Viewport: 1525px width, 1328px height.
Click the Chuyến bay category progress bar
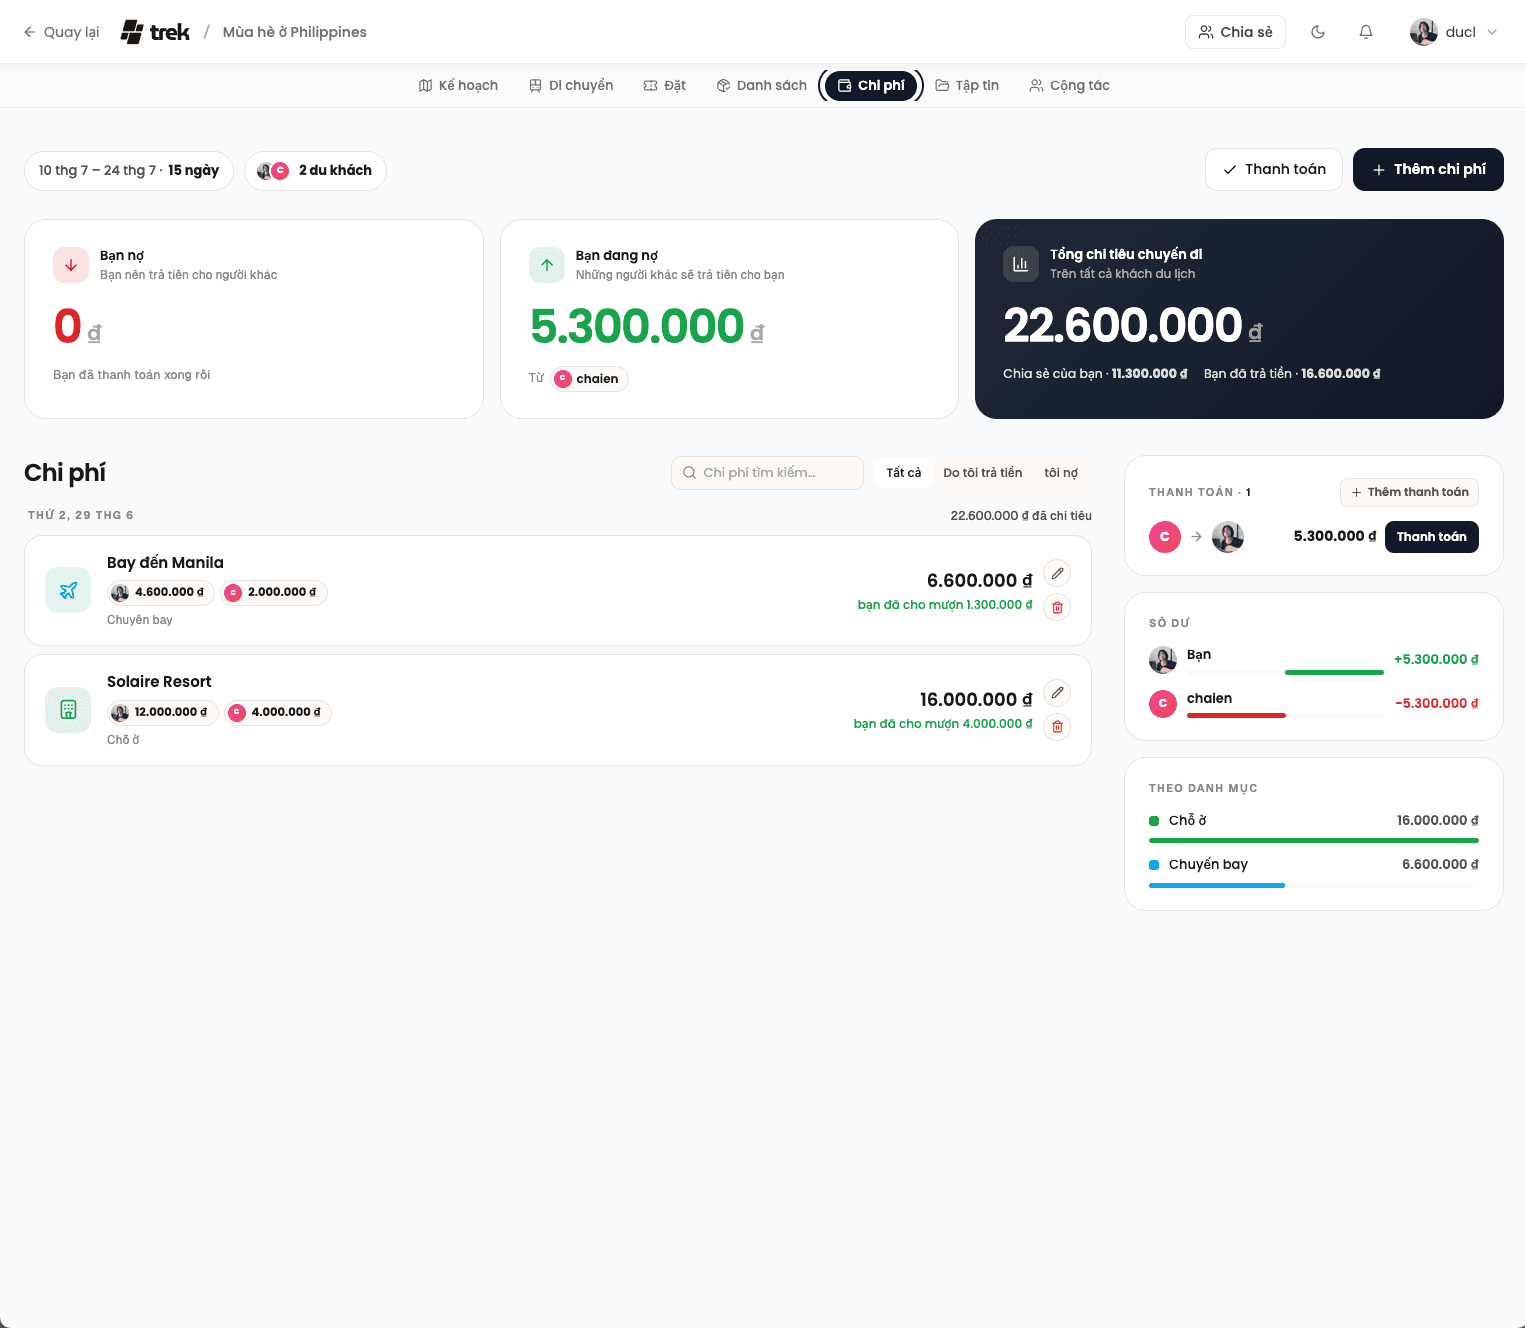[x=1314, y=885]
